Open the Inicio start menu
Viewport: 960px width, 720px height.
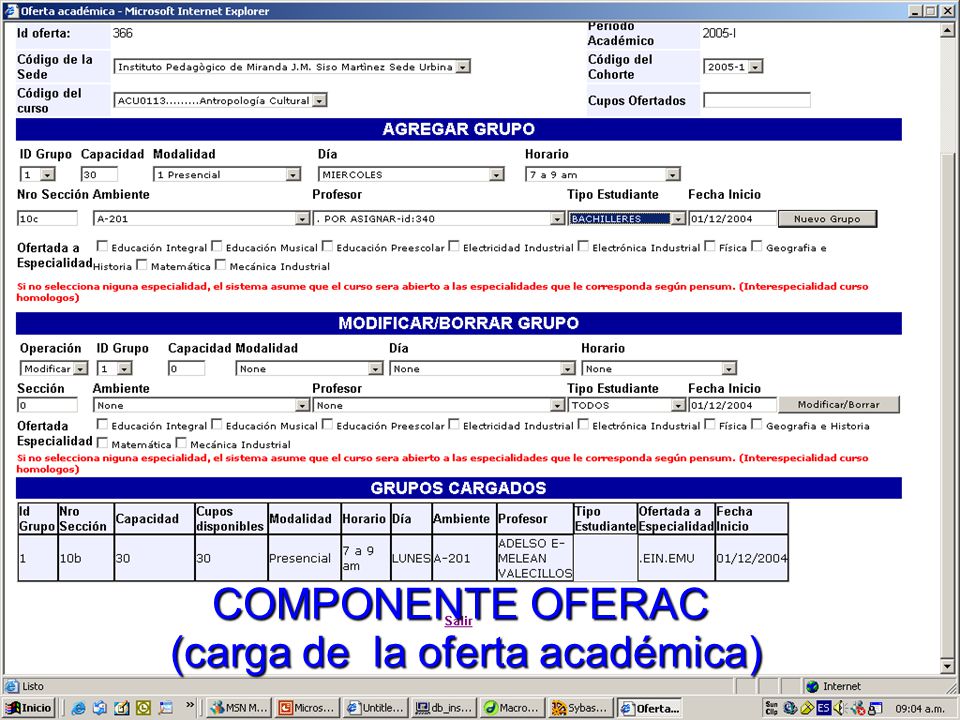[x=28, y=708]
